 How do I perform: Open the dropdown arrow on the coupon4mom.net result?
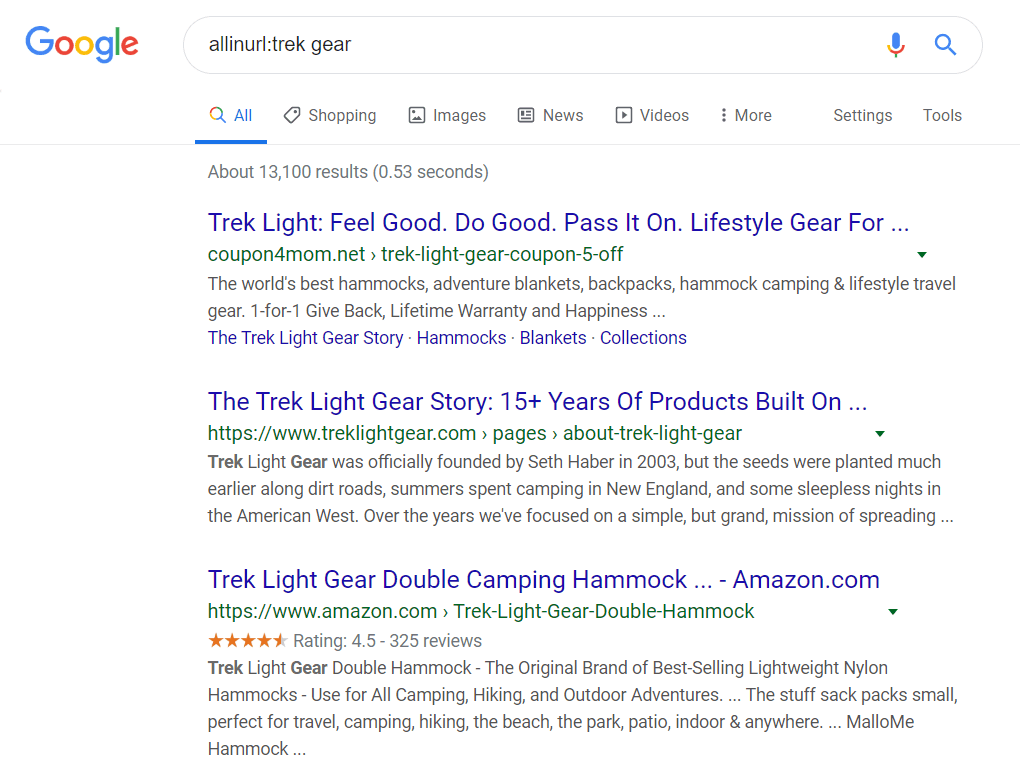coord(921,254)
